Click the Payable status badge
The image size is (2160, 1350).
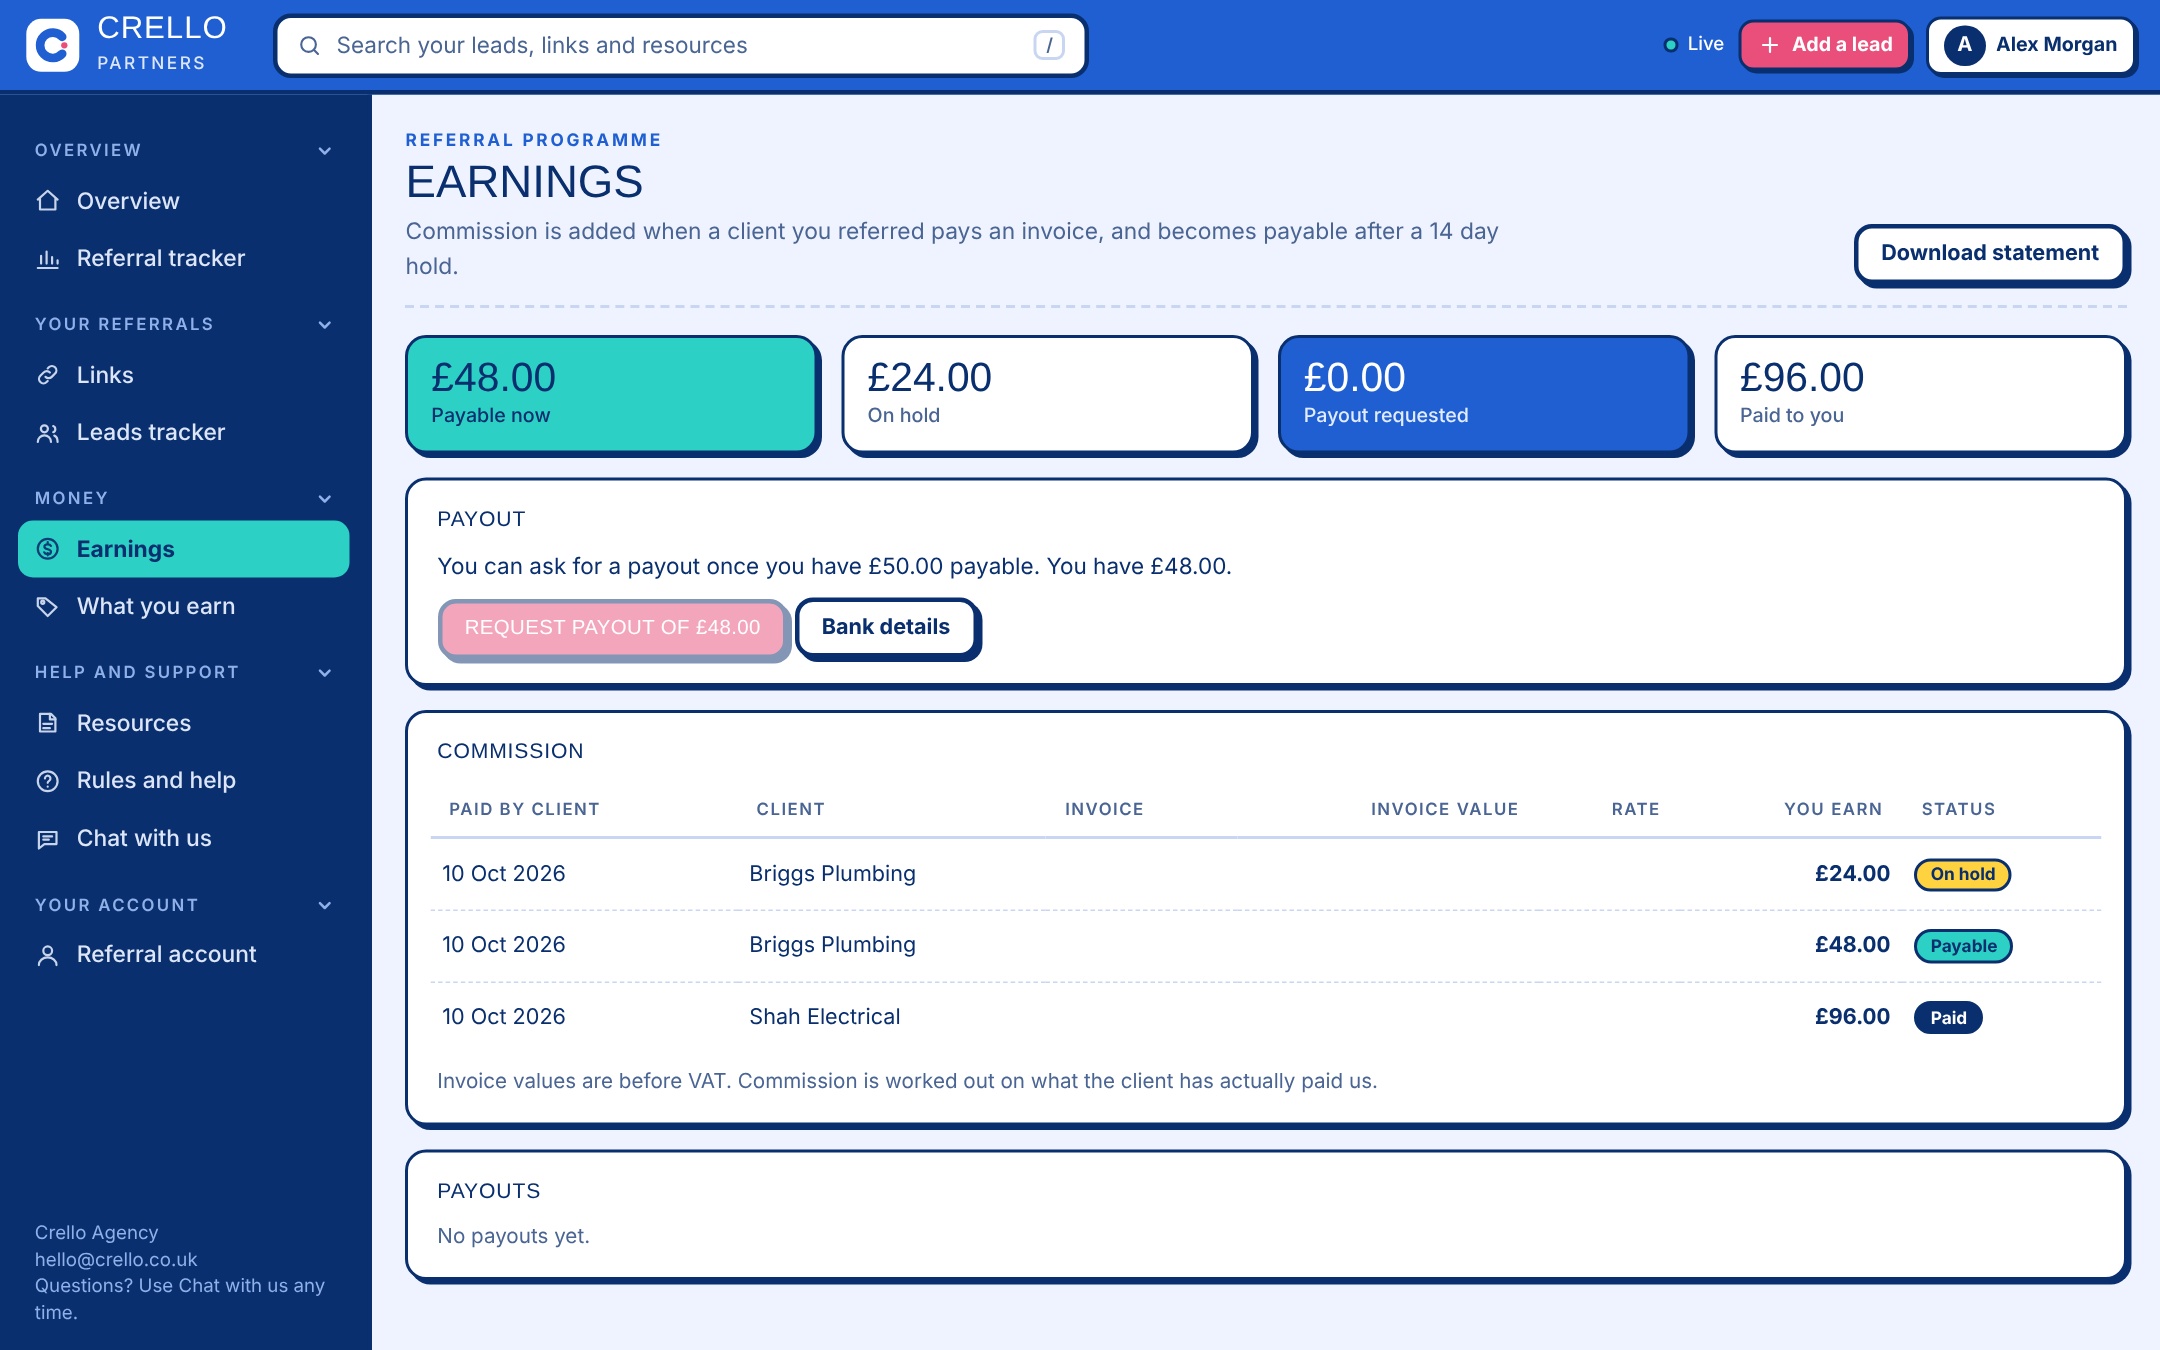click(x=1963, y=946)
